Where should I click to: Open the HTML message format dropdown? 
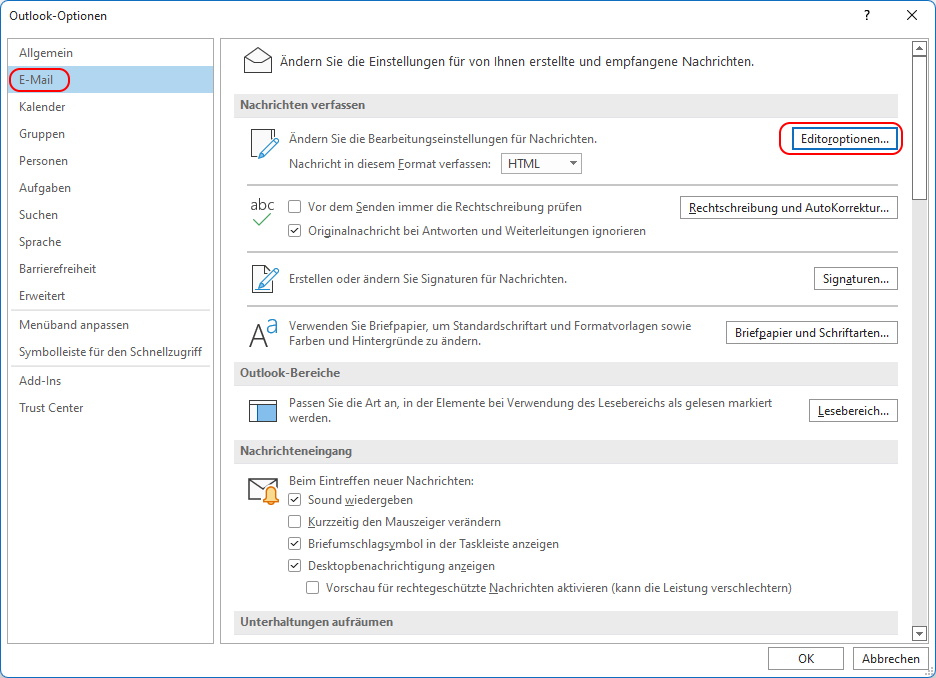(x=541, y=164)
